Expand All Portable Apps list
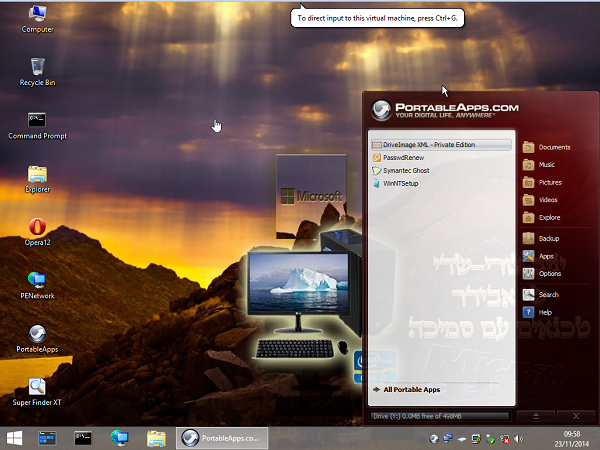Image resolution: width=600 pixels, height=450 pixels. point(407,390)
